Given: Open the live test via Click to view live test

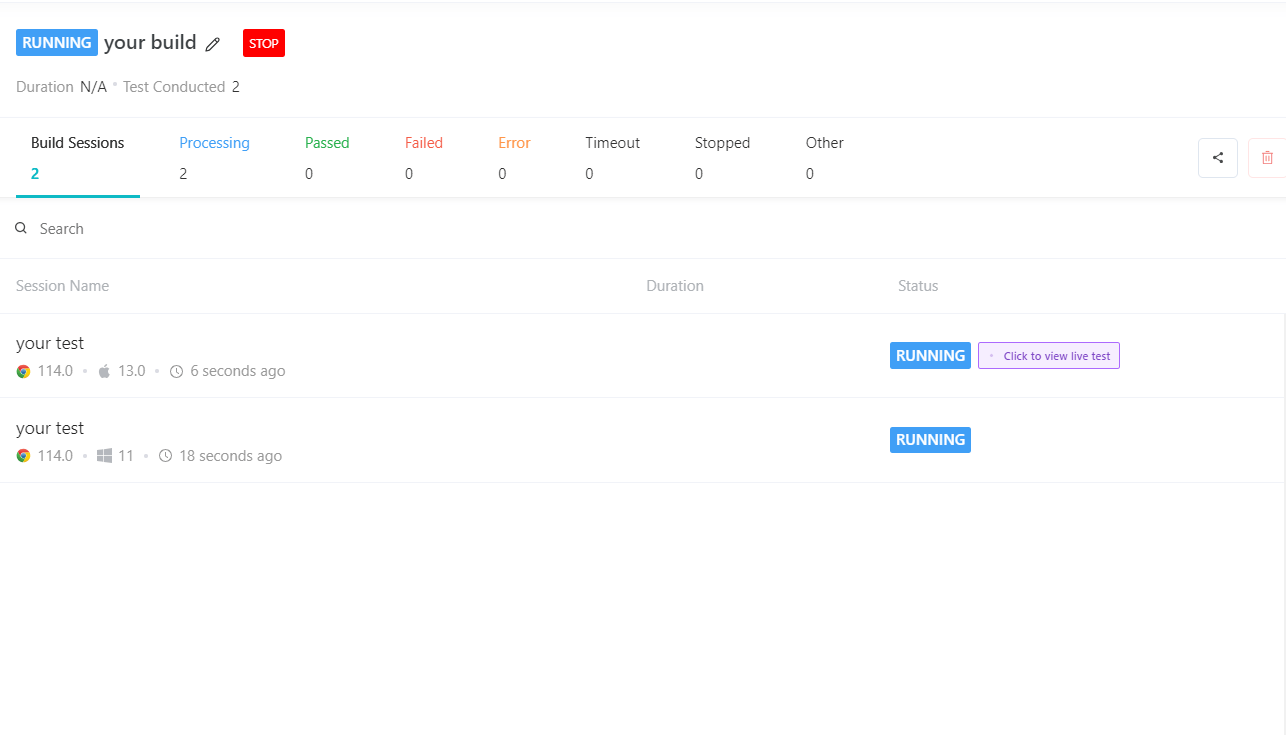Looking at the screenshot, I should coord(1048,355).
